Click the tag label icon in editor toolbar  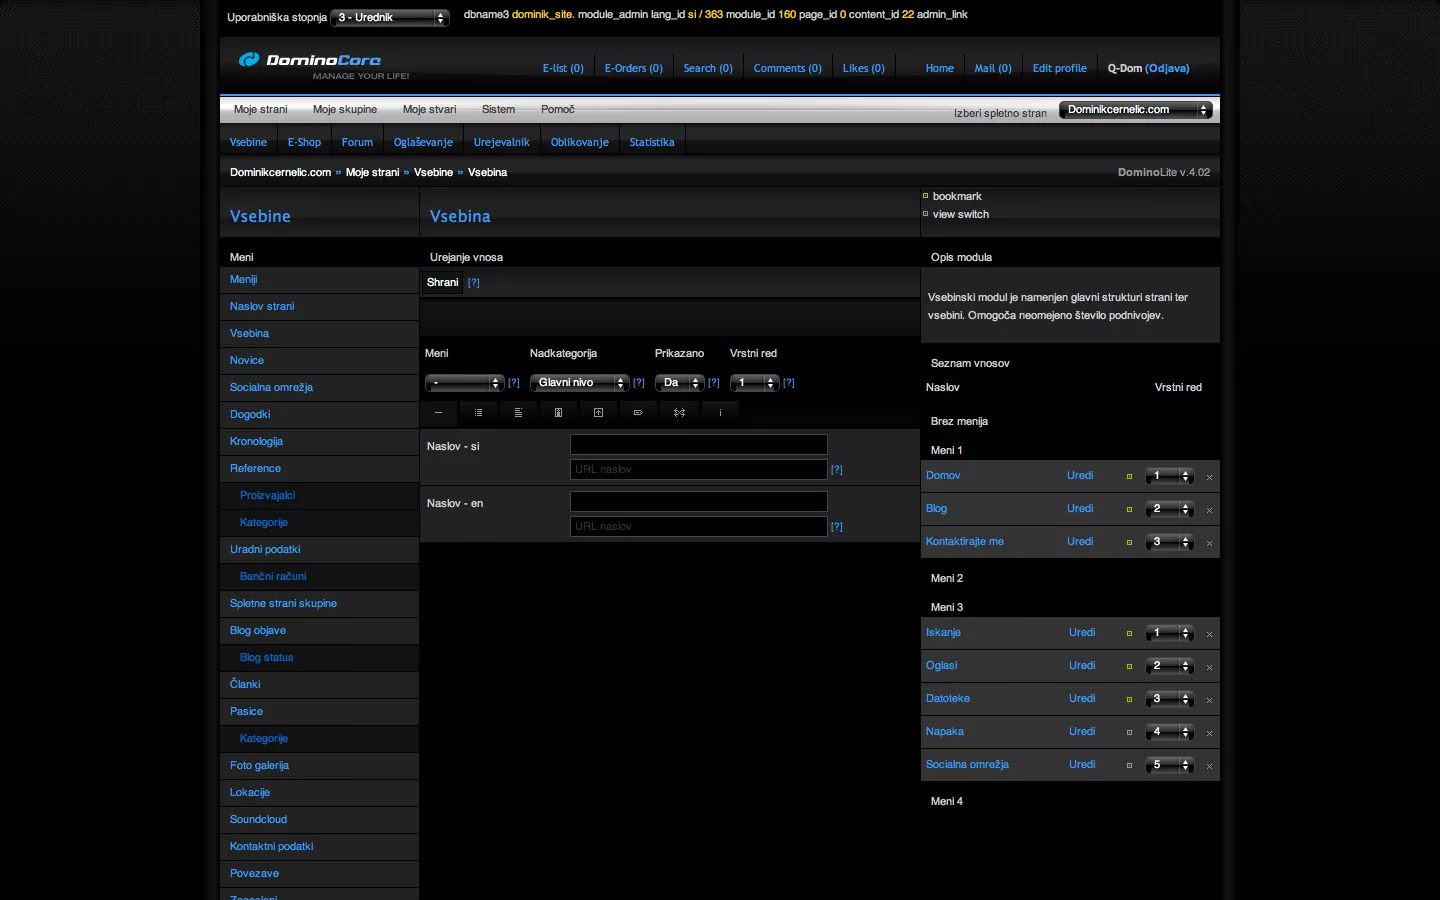coord(638,413)
